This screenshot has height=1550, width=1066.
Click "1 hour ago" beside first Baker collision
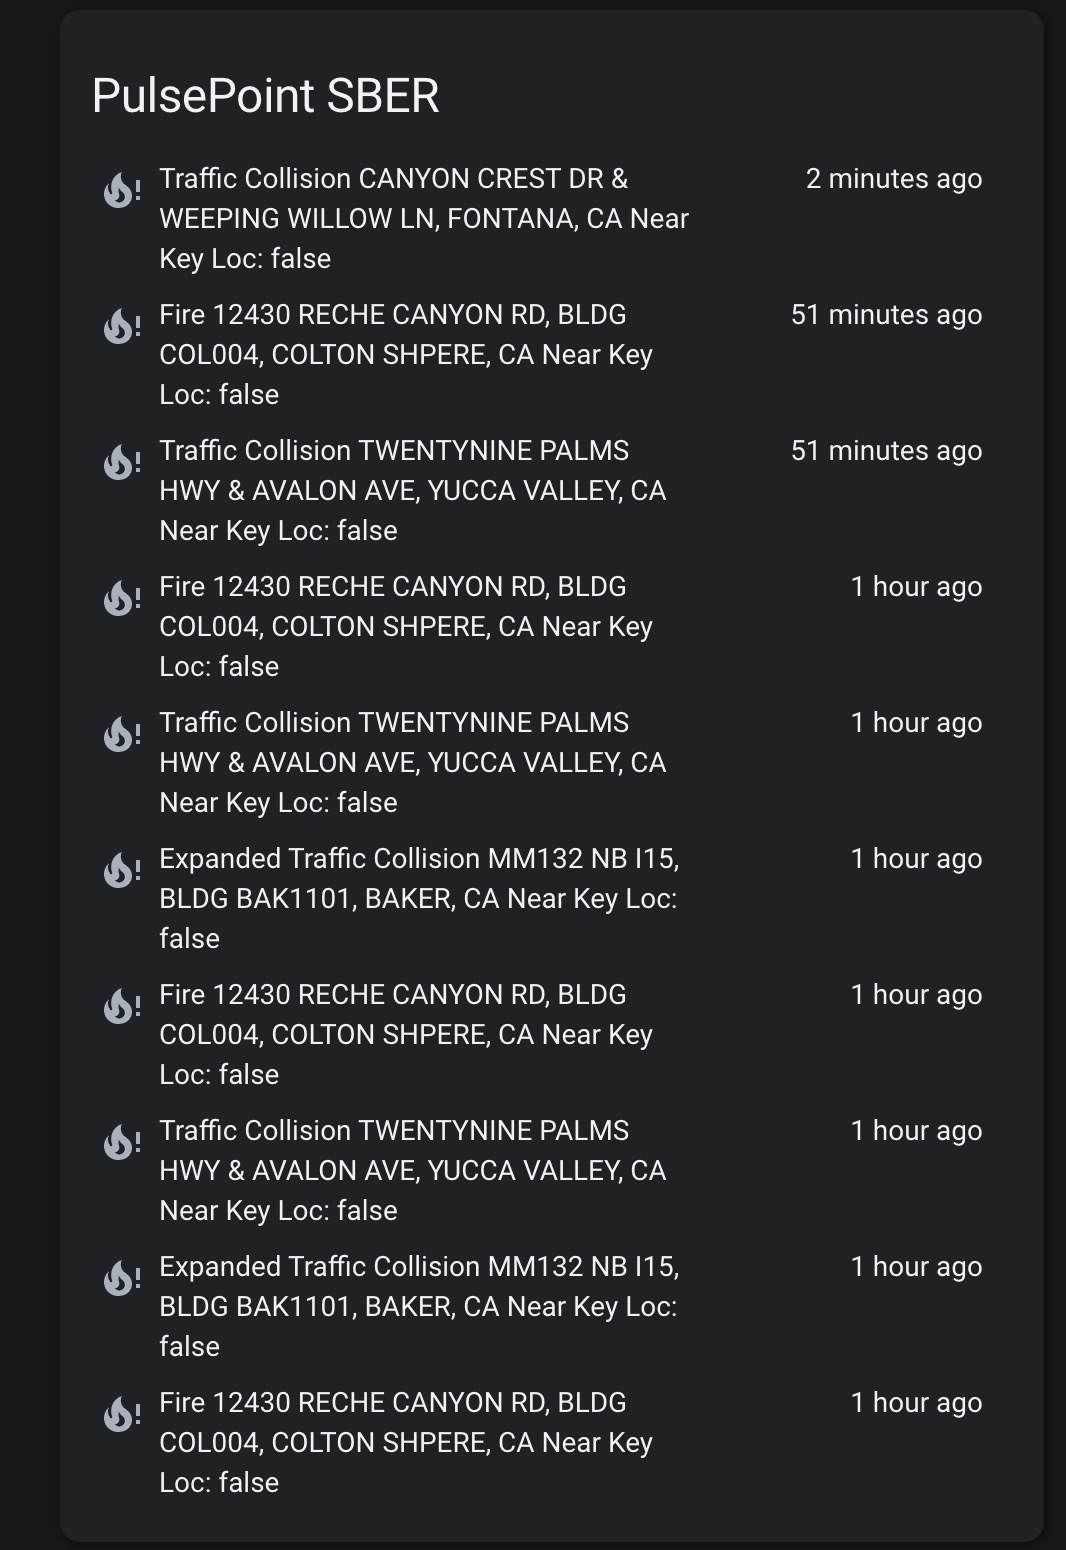coord(916,859)
